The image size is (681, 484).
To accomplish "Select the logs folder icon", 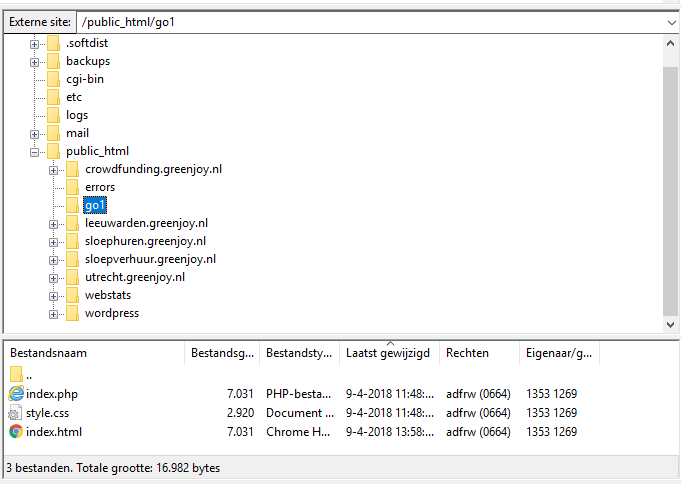I will coord(53,115).
